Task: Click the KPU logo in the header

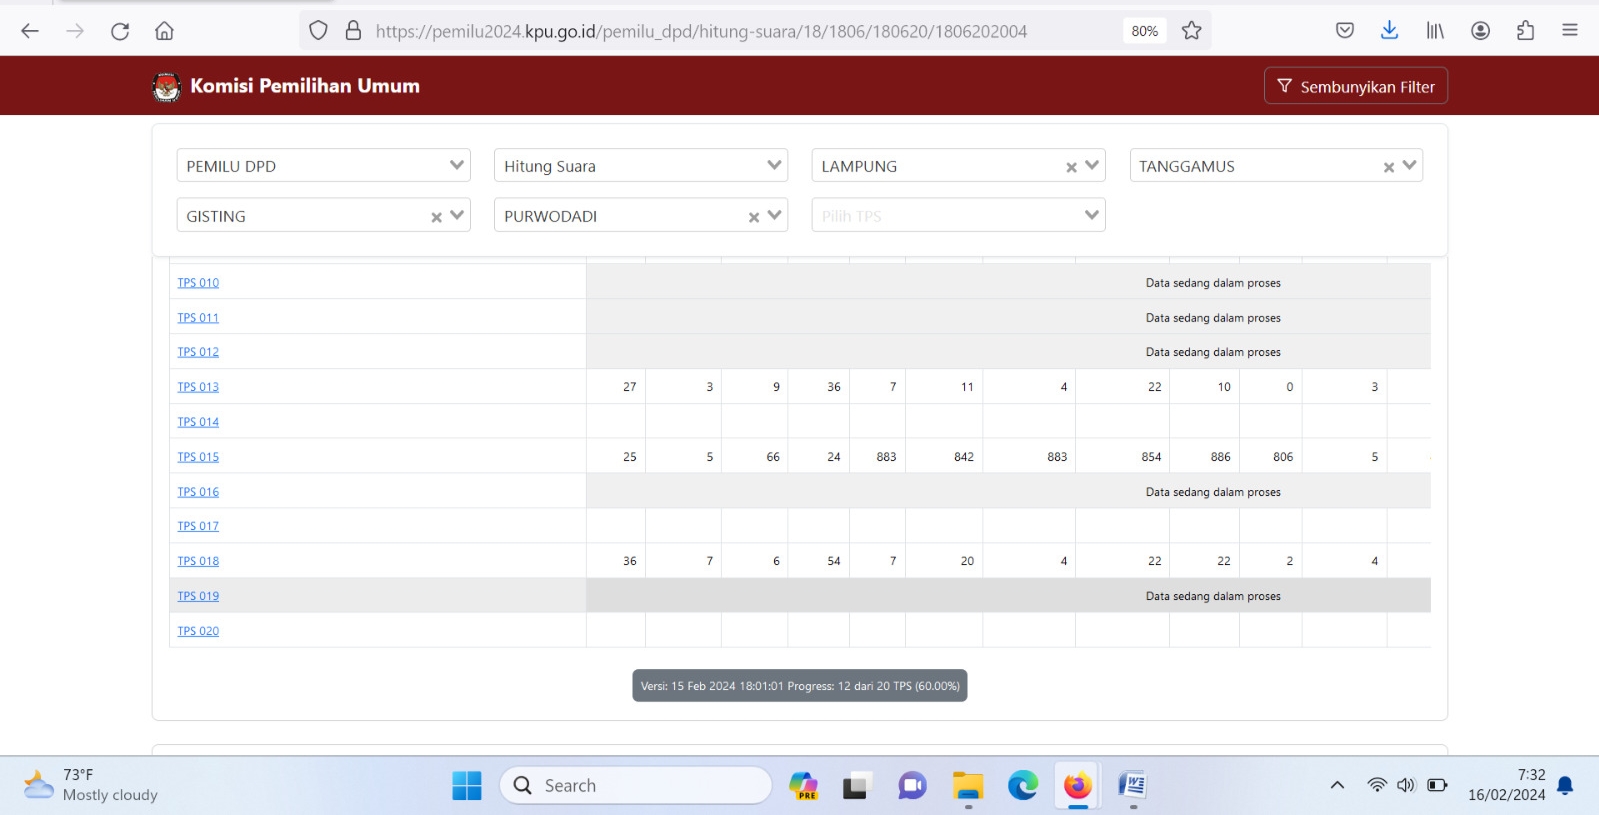Action: coord(166,87)
